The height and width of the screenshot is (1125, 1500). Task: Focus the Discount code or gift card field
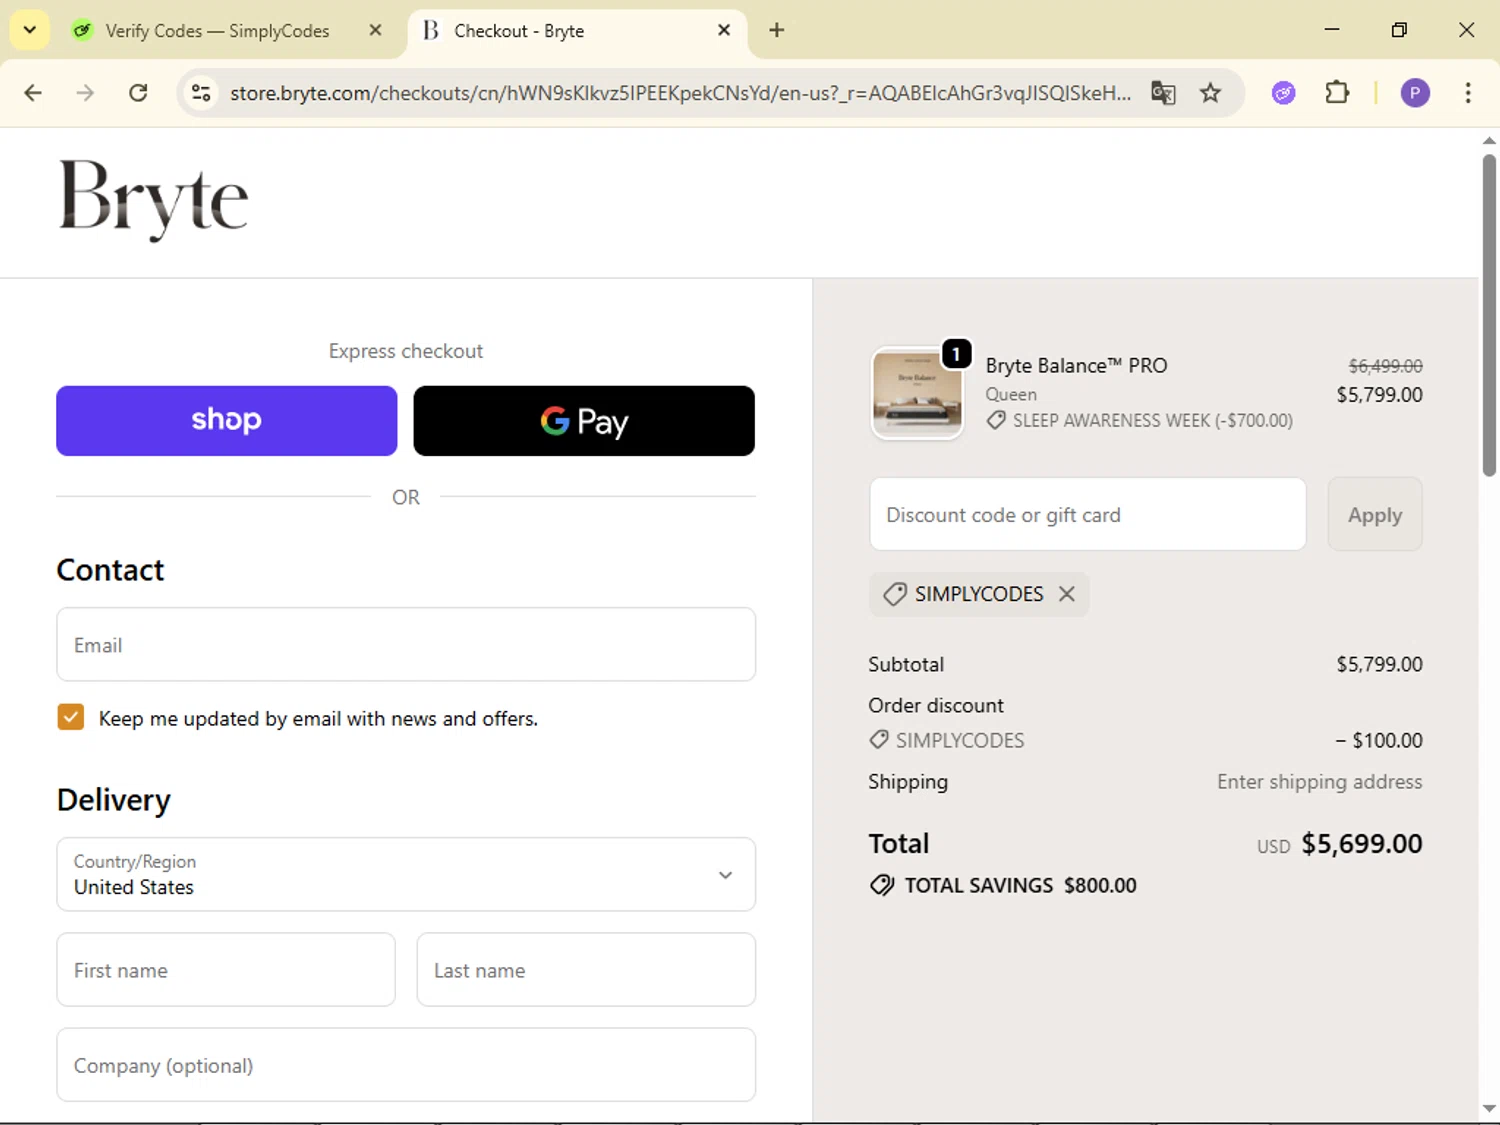[x=1088, y=514]
